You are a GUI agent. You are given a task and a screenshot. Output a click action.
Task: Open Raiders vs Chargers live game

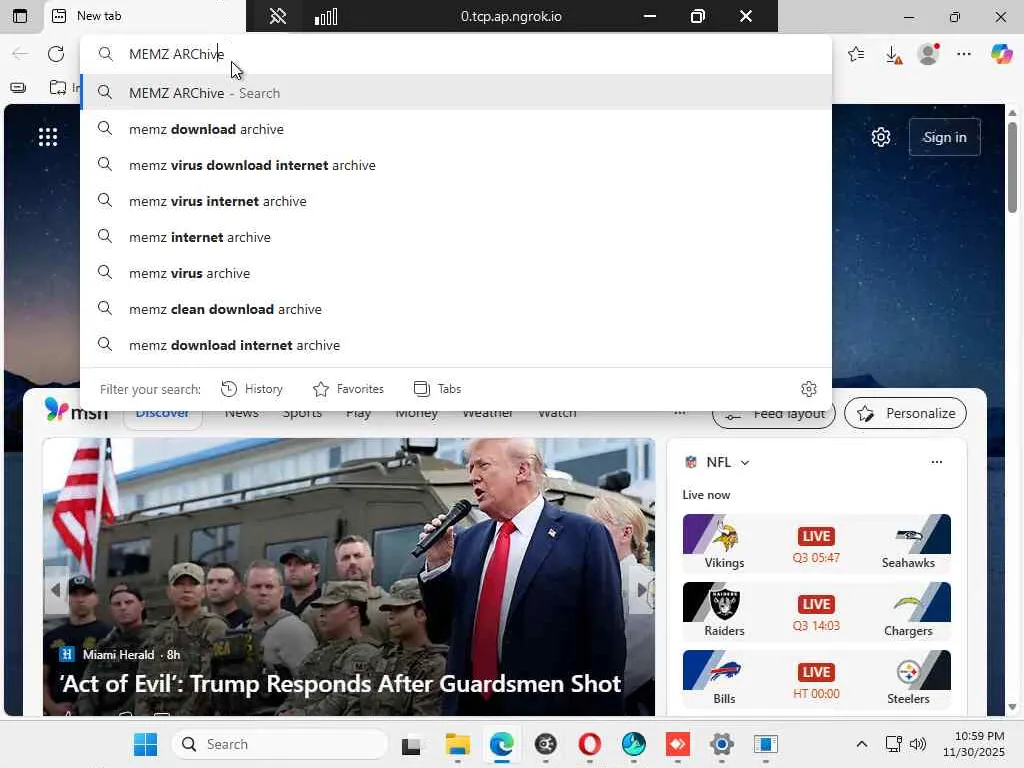tap(816, 611)
